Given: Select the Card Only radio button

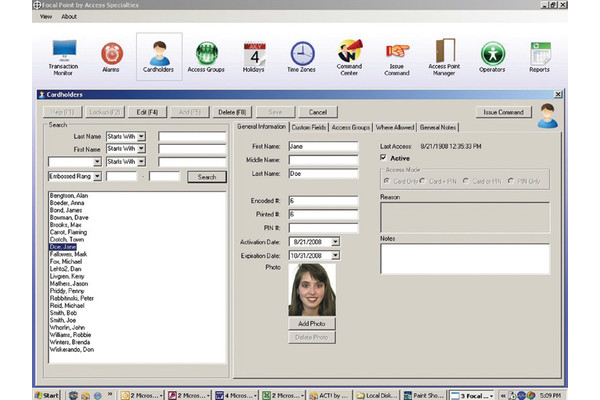Looking at the screenshot, I should pyautogui.click(x=388, y=180).
